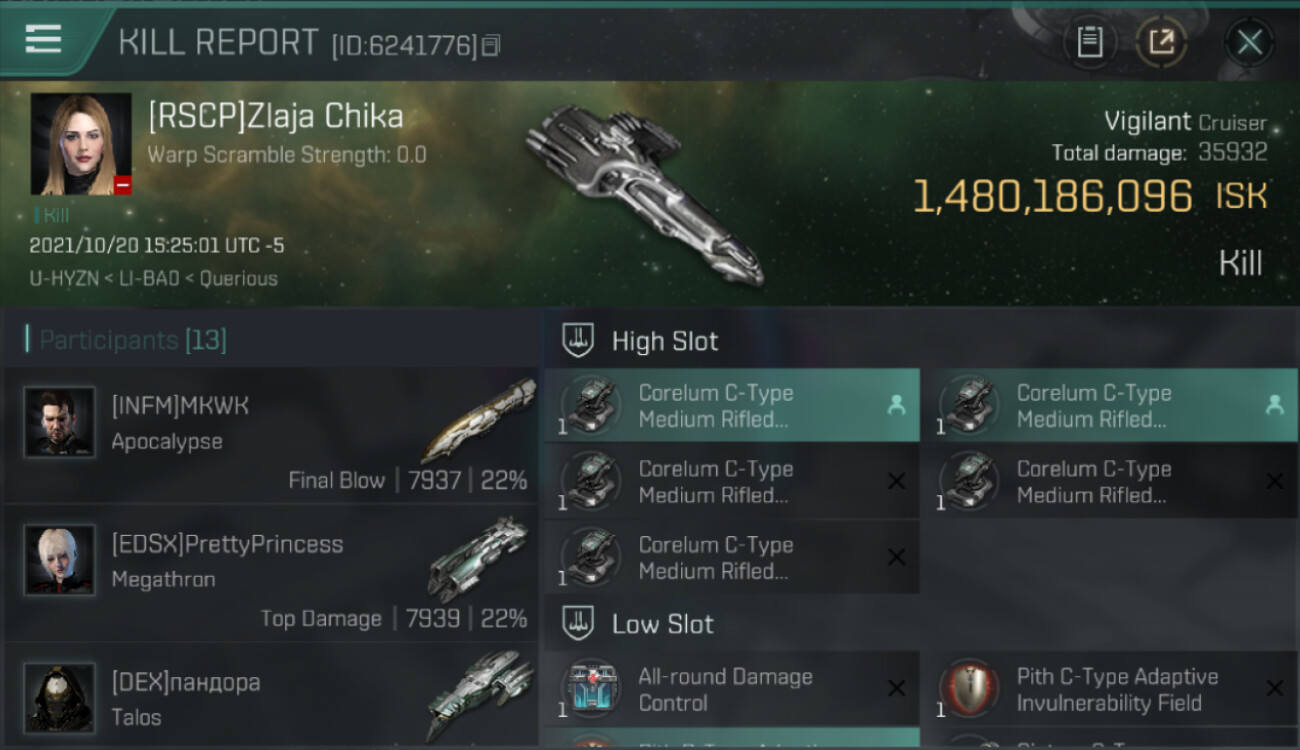The height and width of the screenshot is (750, 1300).
Task: Share the kill report externally
Action: tap(1161, 42)
